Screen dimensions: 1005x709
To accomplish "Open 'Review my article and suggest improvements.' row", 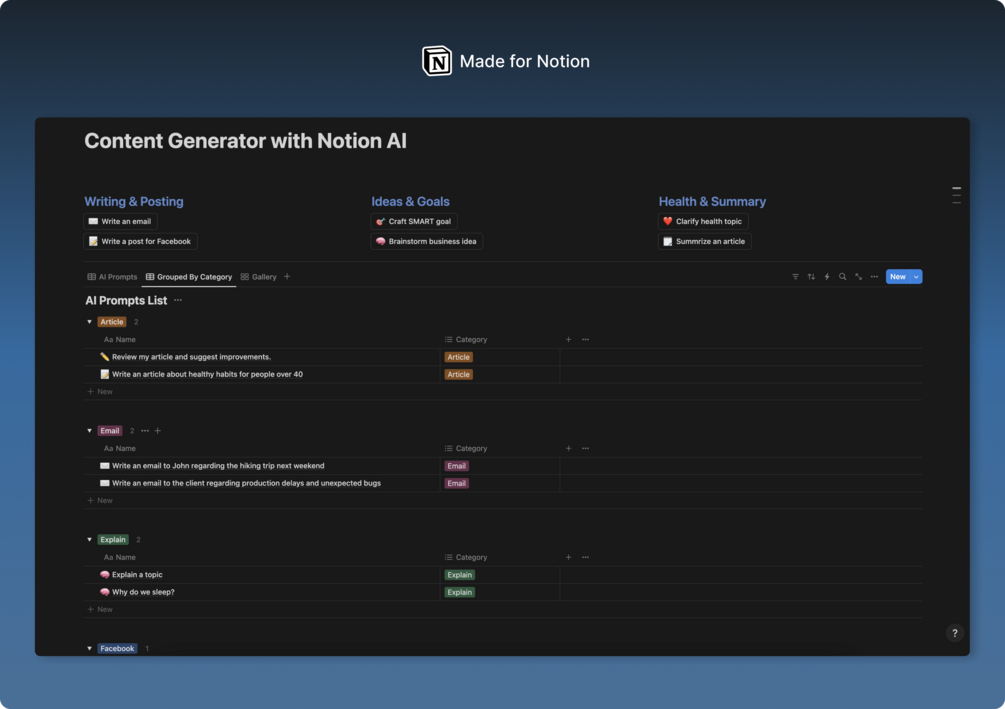I will point(192,357).
